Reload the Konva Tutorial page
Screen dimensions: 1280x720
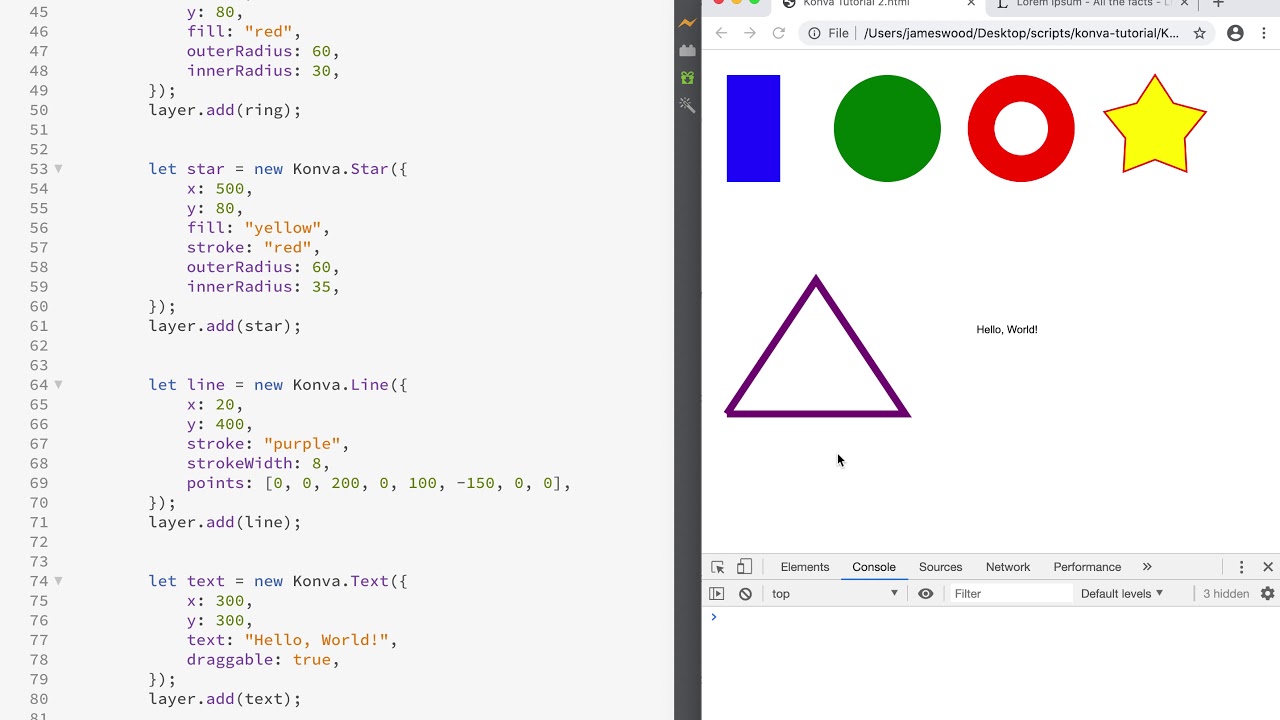click(x=779, y=33)
